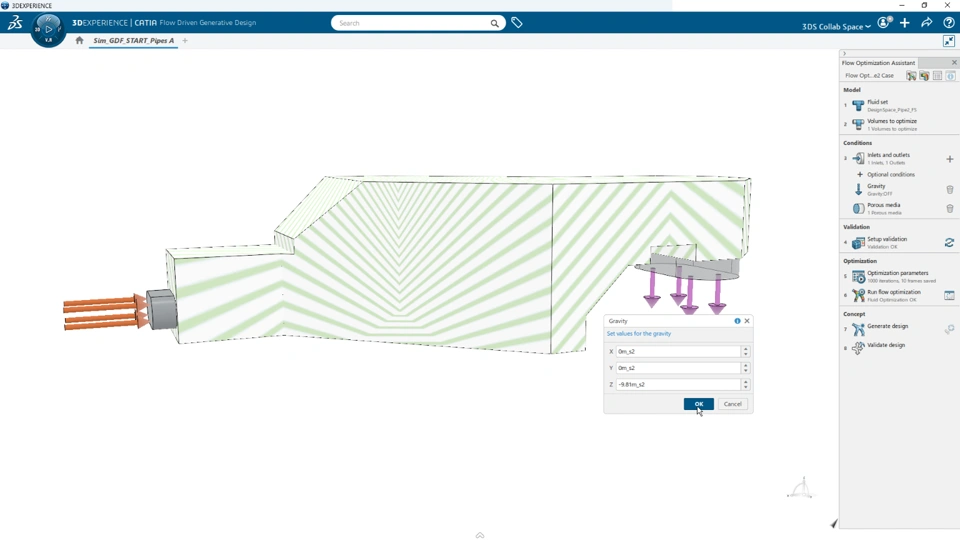
Task: Click the search magnifier icon
Action: (x=494, y=23)
